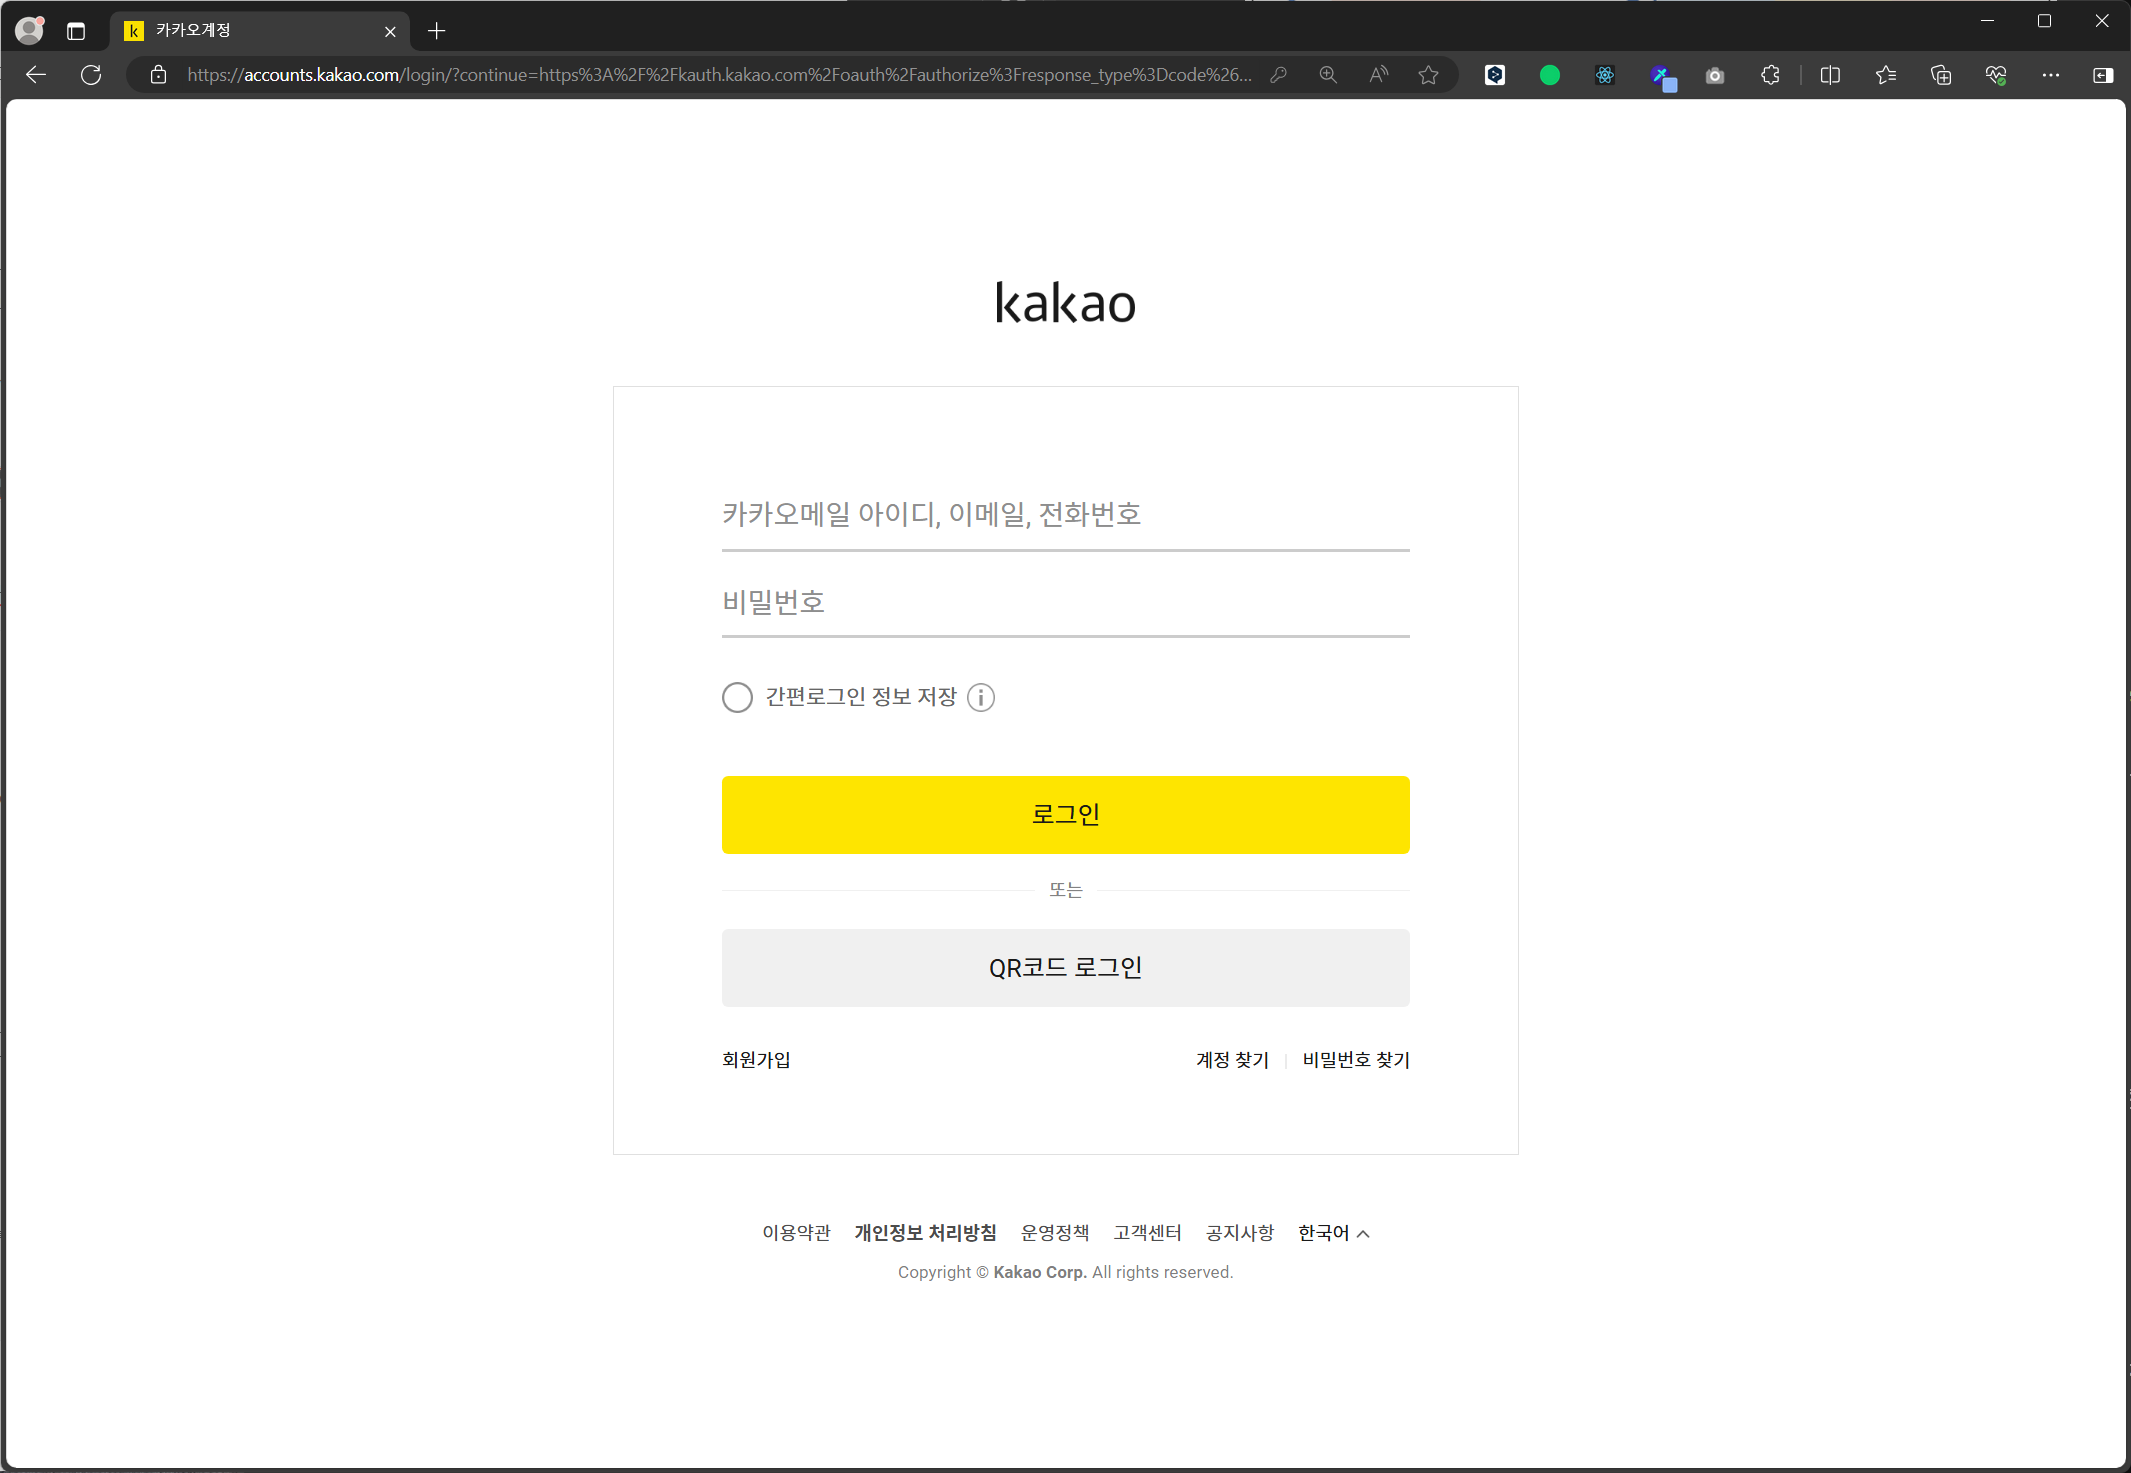
Task: Open the browser extensions puzzle icon
Action: coord(1770,75)
